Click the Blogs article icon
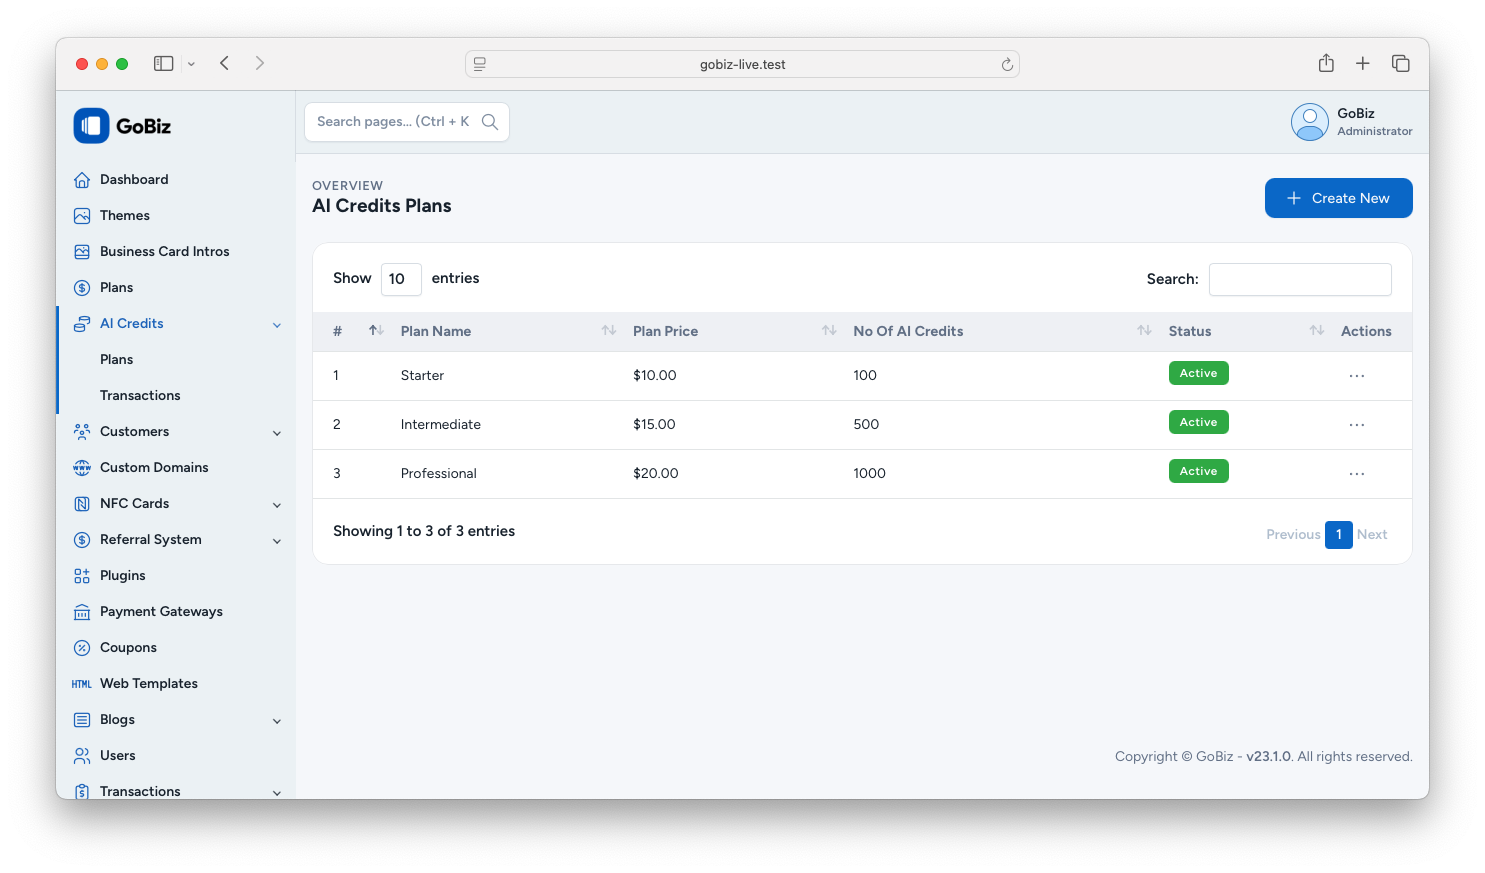 82,720
